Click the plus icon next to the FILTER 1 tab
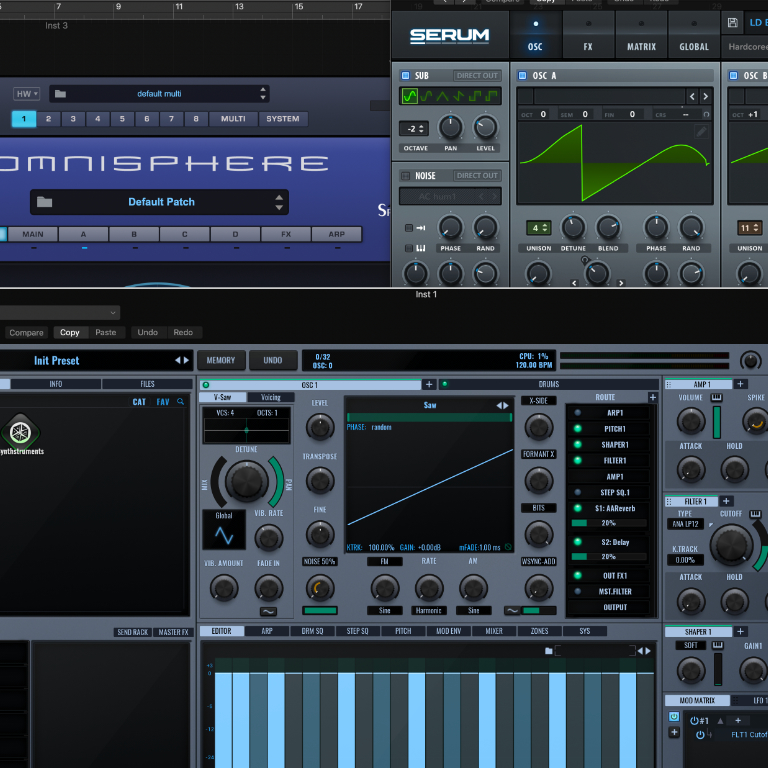 (x=726, y=501)
